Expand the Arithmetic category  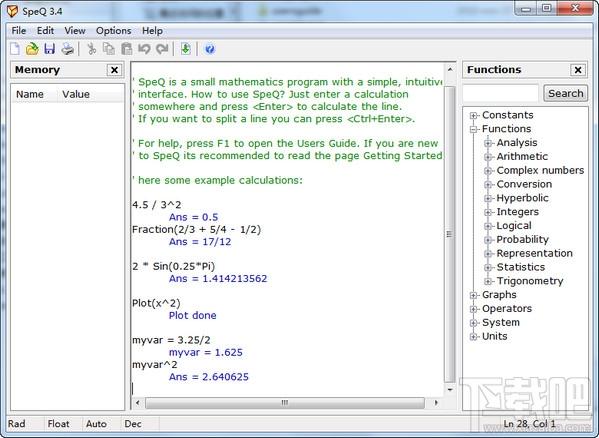pos(488,157)
